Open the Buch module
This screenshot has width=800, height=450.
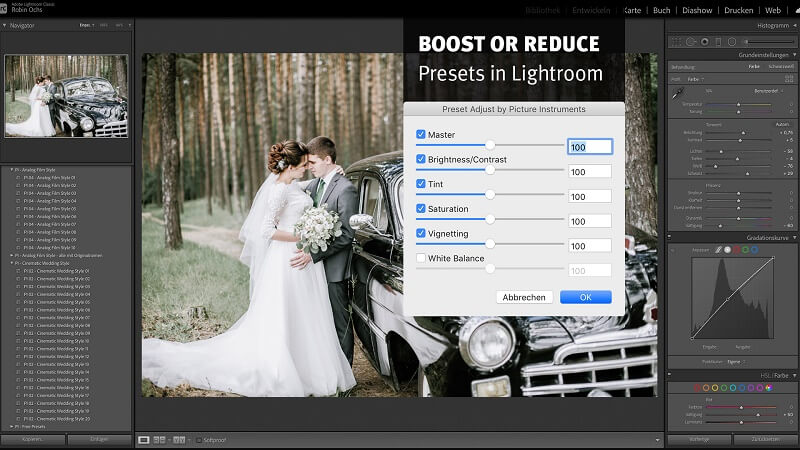point(662,10)
